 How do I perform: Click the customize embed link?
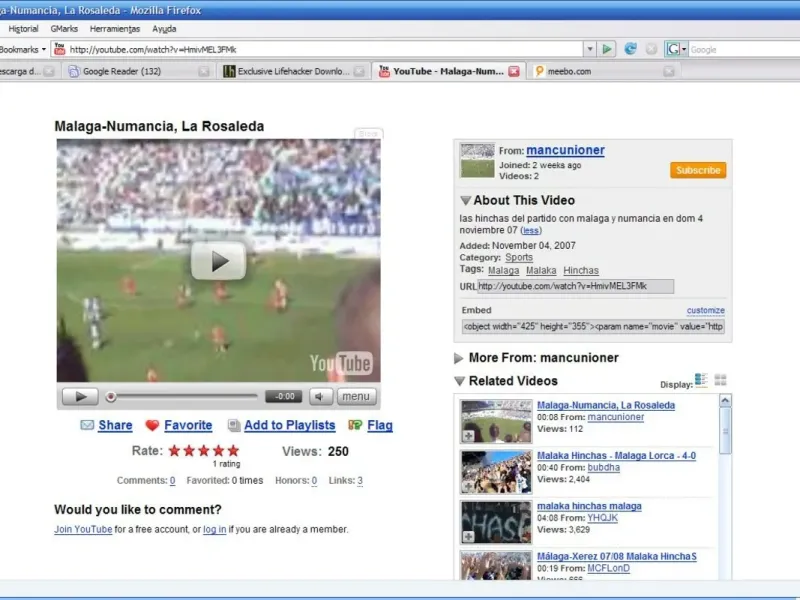click(706, 310)
